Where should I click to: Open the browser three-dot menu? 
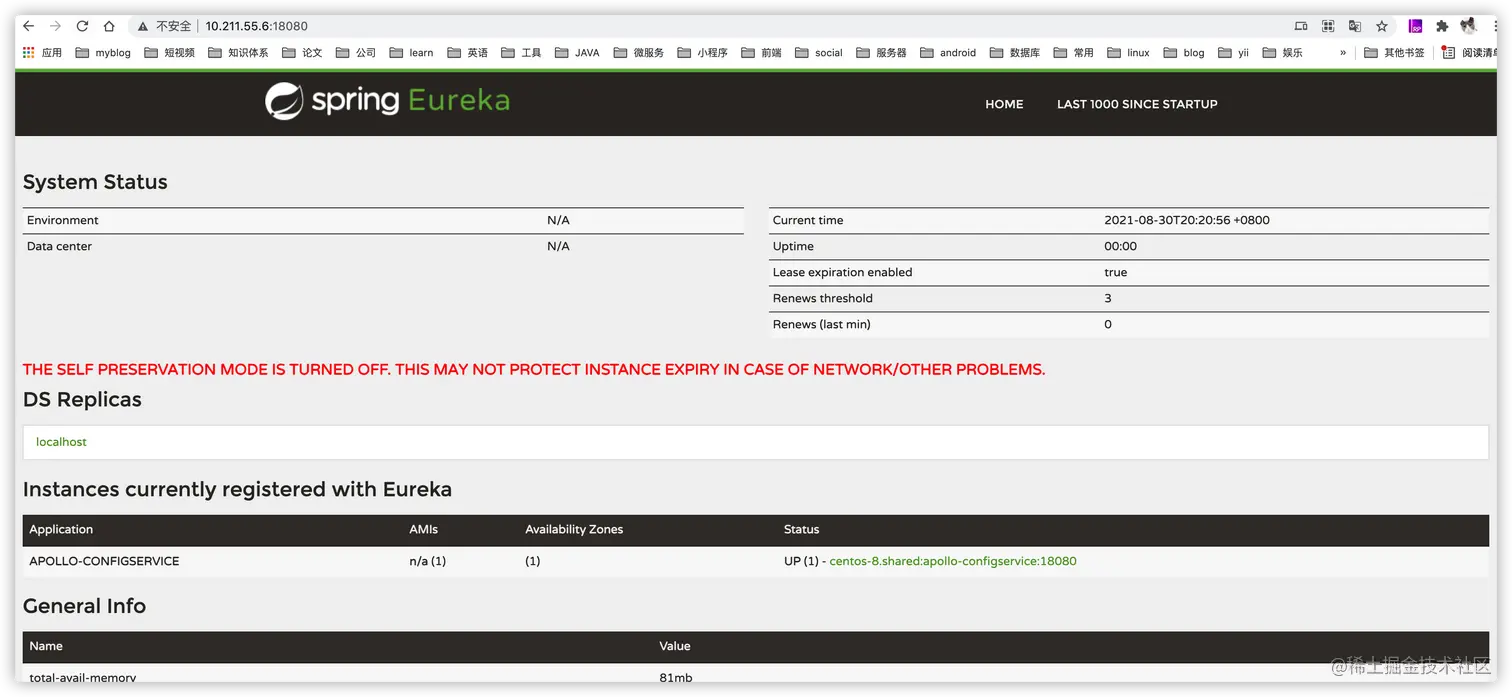pyautogui.click(x=1494, y=26)
